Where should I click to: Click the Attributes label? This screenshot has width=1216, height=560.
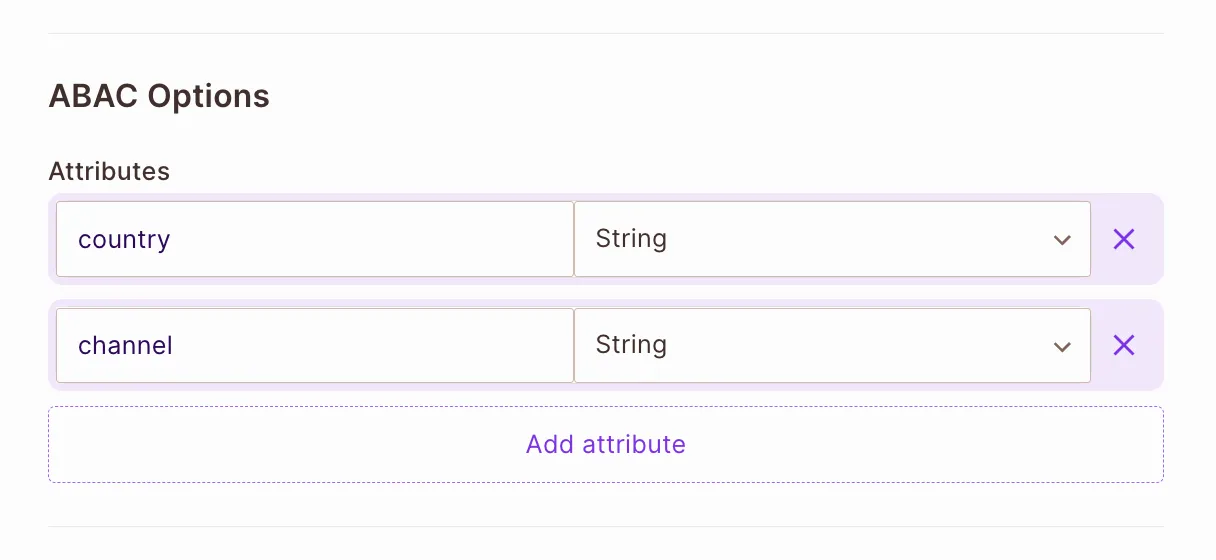(109, 171)
